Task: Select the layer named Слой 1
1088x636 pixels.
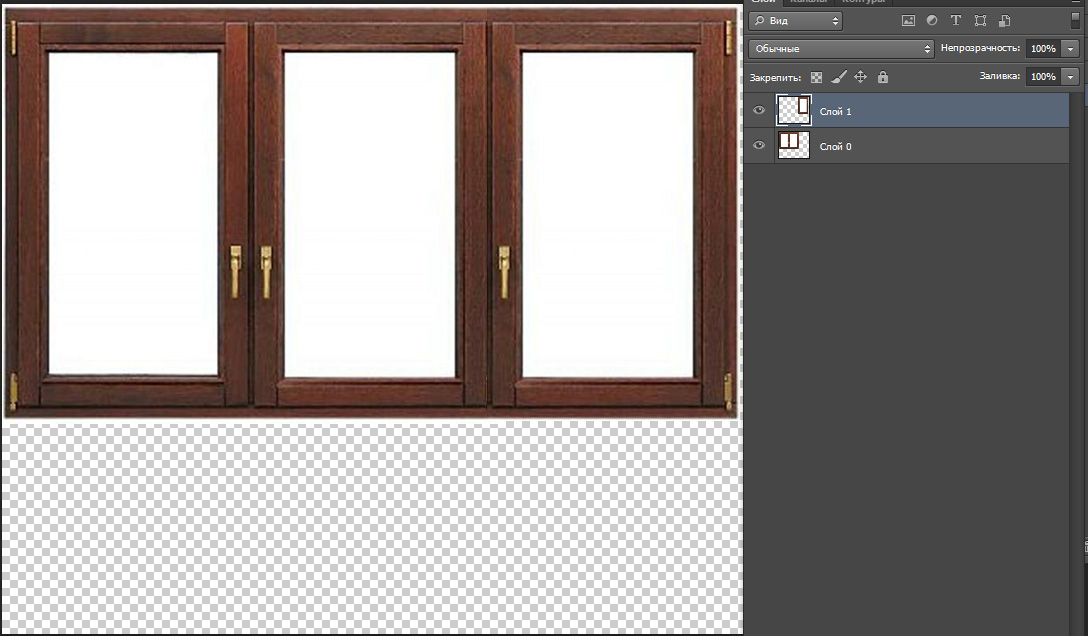Action: point(835,112)
